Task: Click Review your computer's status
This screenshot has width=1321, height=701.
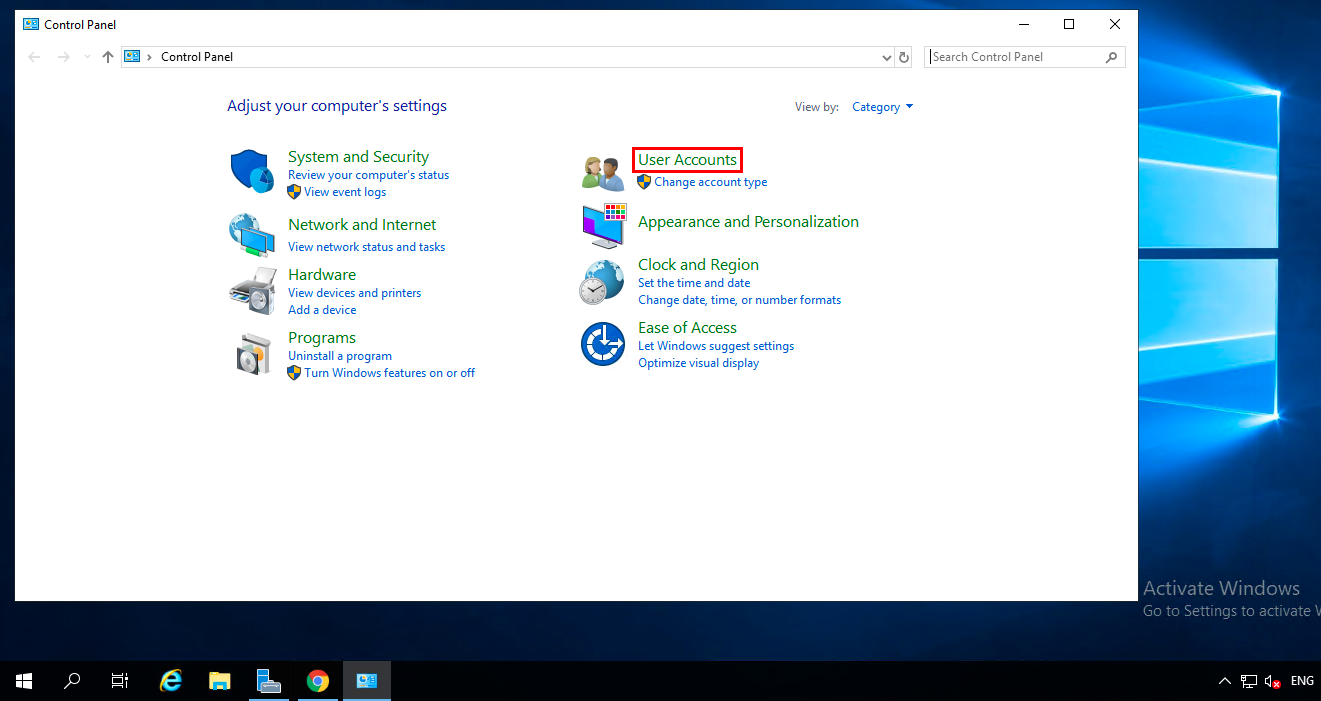Action: (368, 175)
